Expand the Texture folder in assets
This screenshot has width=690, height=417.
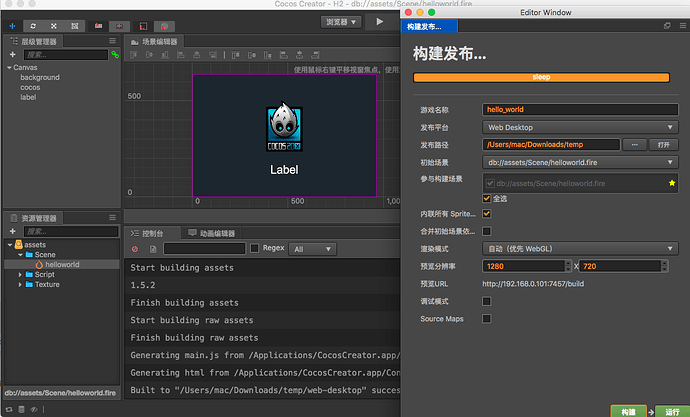(20, 285)
